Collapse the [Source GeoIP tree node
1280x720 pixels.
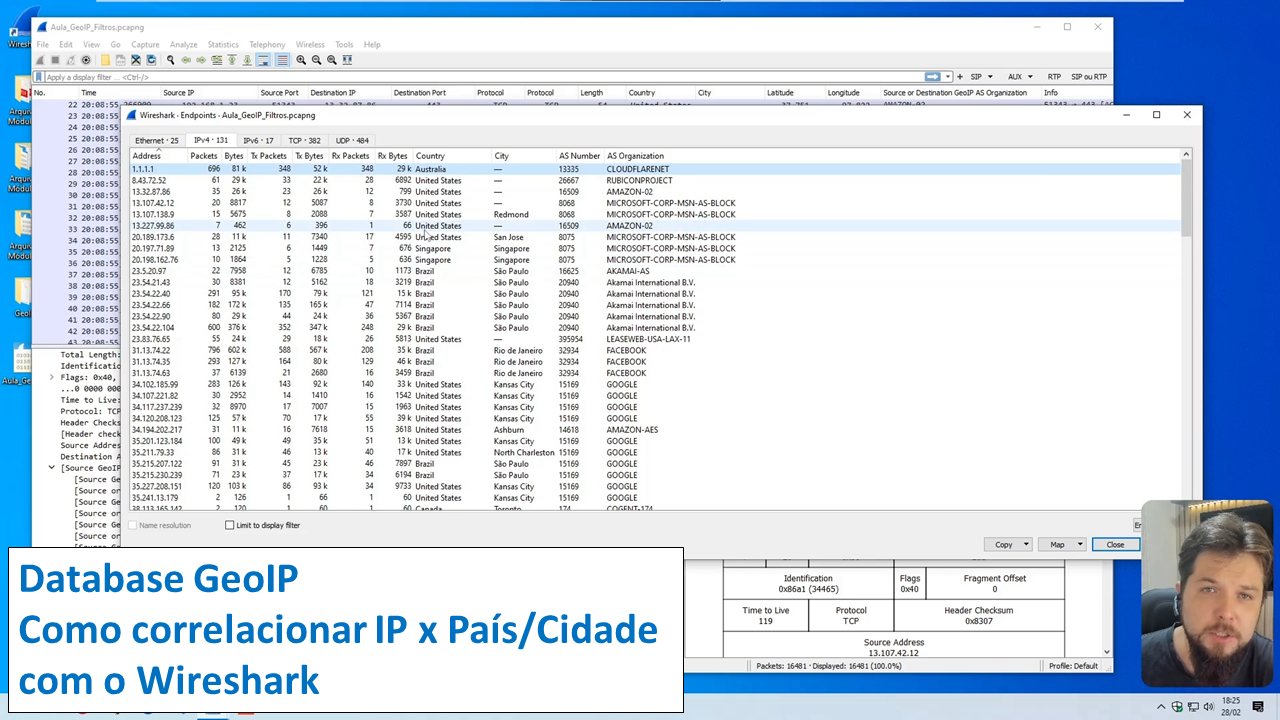(x=52, y=468)
